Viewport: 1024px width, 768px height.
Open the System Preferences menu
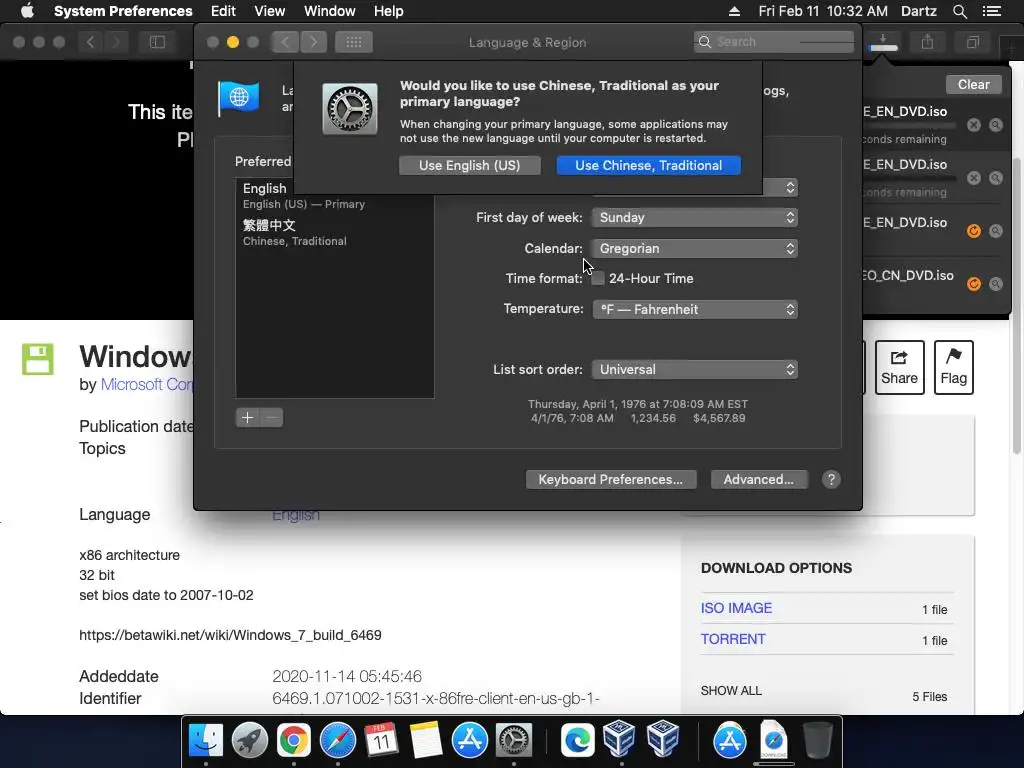[123, 11]
